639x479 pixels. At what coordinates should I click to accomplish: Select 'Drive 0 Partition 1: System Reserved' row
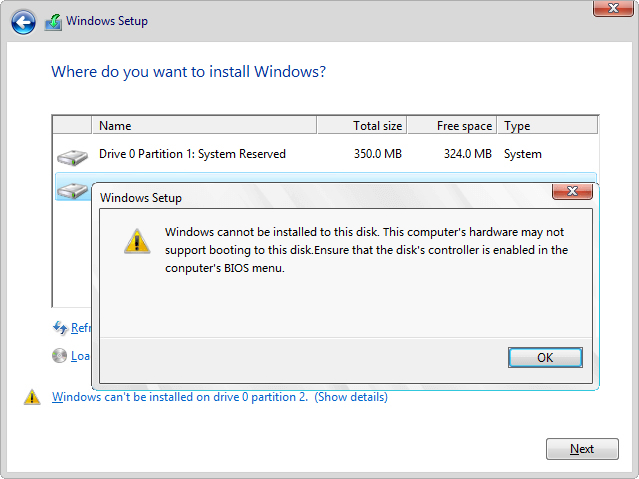click(x=325, y=154)
